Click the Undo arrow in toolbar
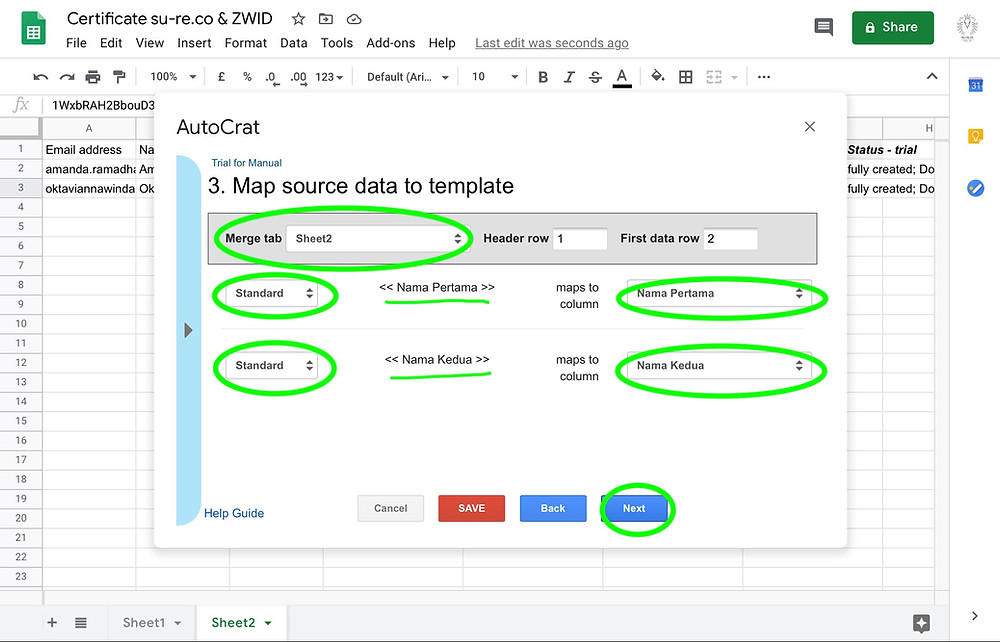 [41, 77]
